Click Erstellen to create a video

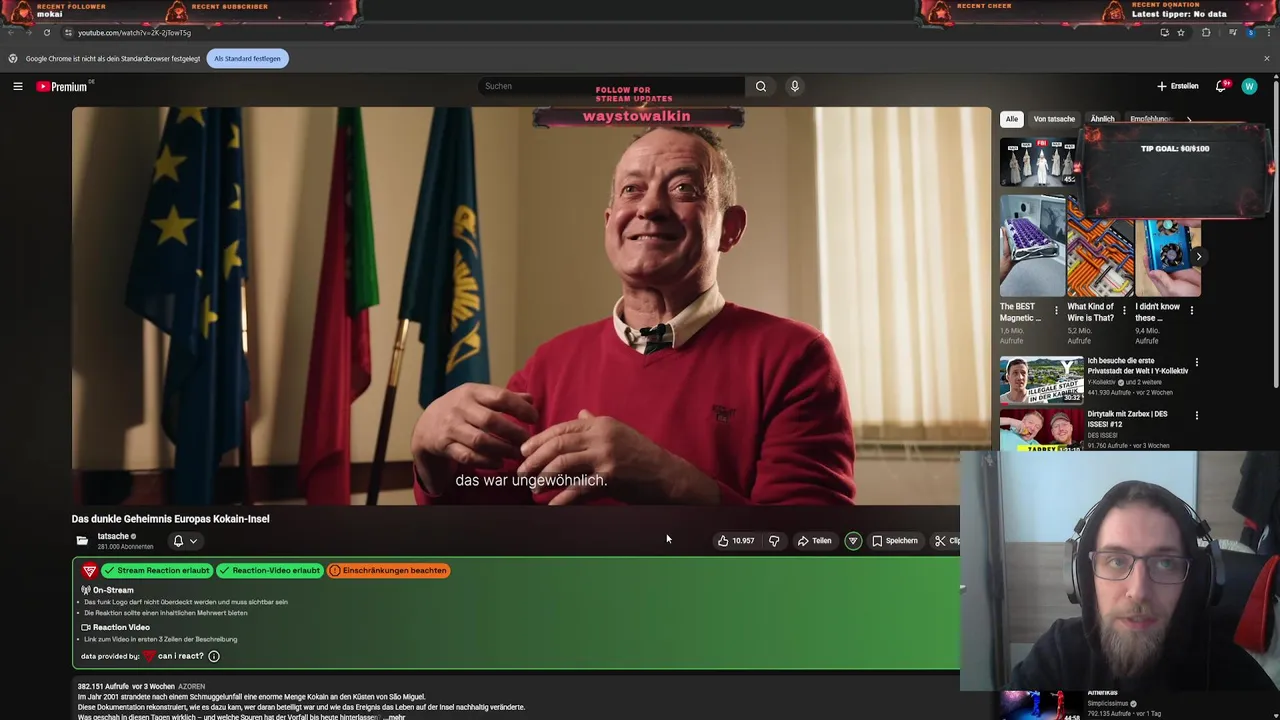coord(1178,86)
